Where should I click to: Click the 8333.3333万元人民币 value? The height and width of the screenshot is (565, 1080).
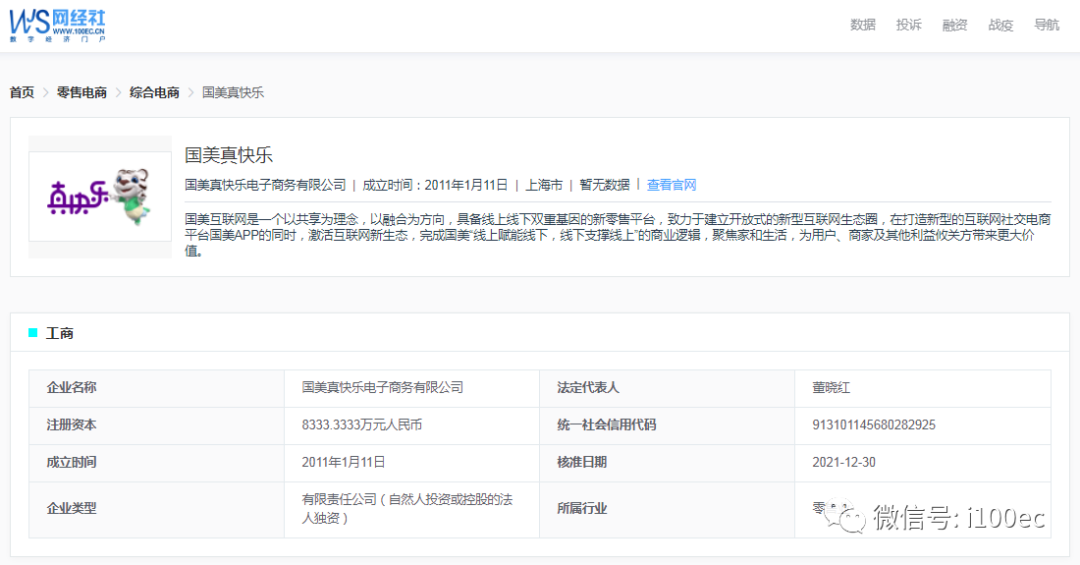pos(362,425)
